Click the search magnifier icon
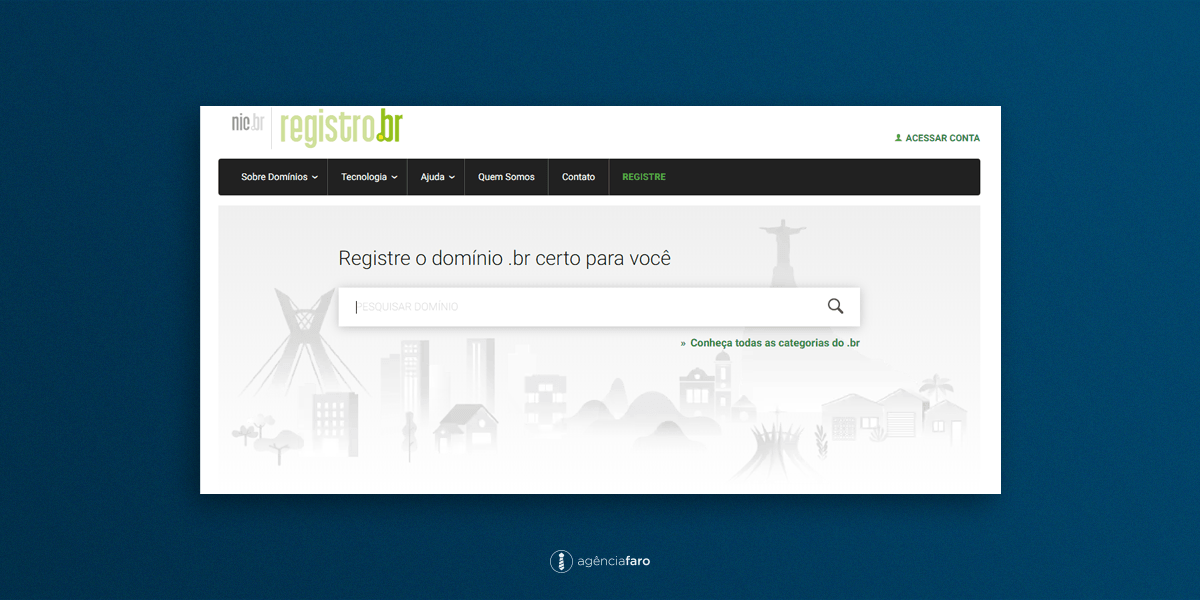Screen dimensions: 1200x600 835,306
